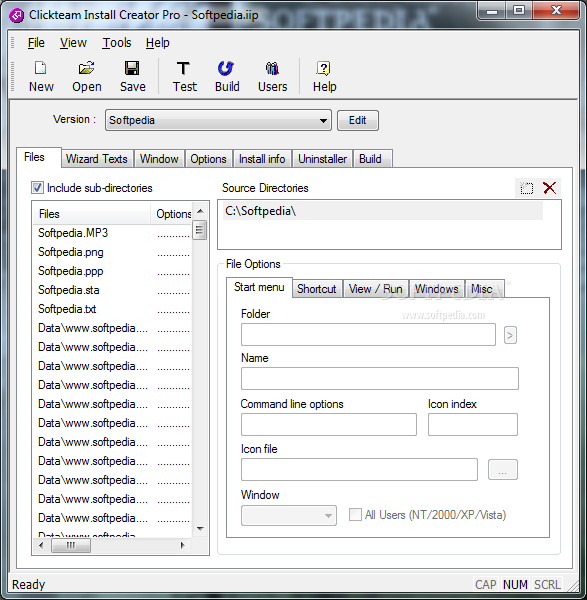Image resolution: width=587 pixels, height=600 pixels.
Task: Select Softpedia.sta in the file list
Action: 68,290
